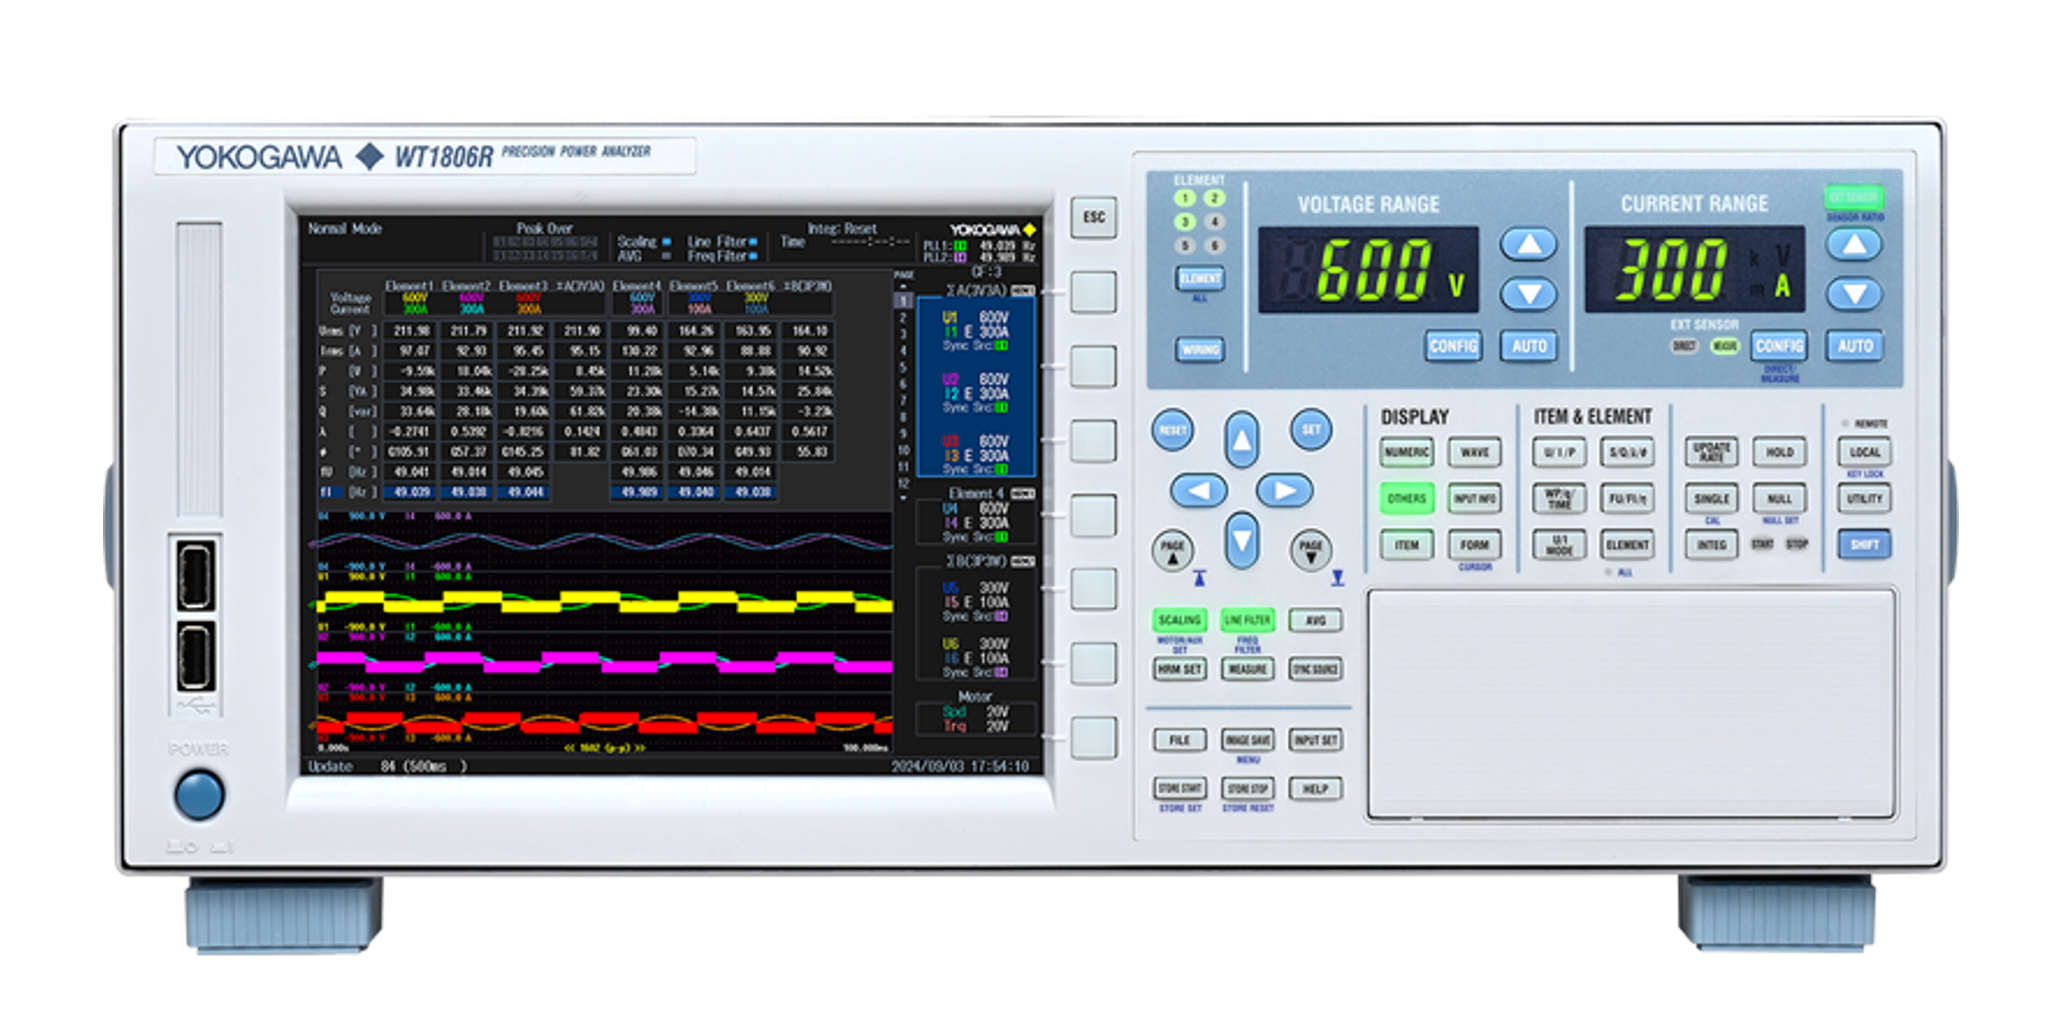Toggle the illuminated SCALING key
The image size is (2062, 1031).
click(x=1179, y=620)
